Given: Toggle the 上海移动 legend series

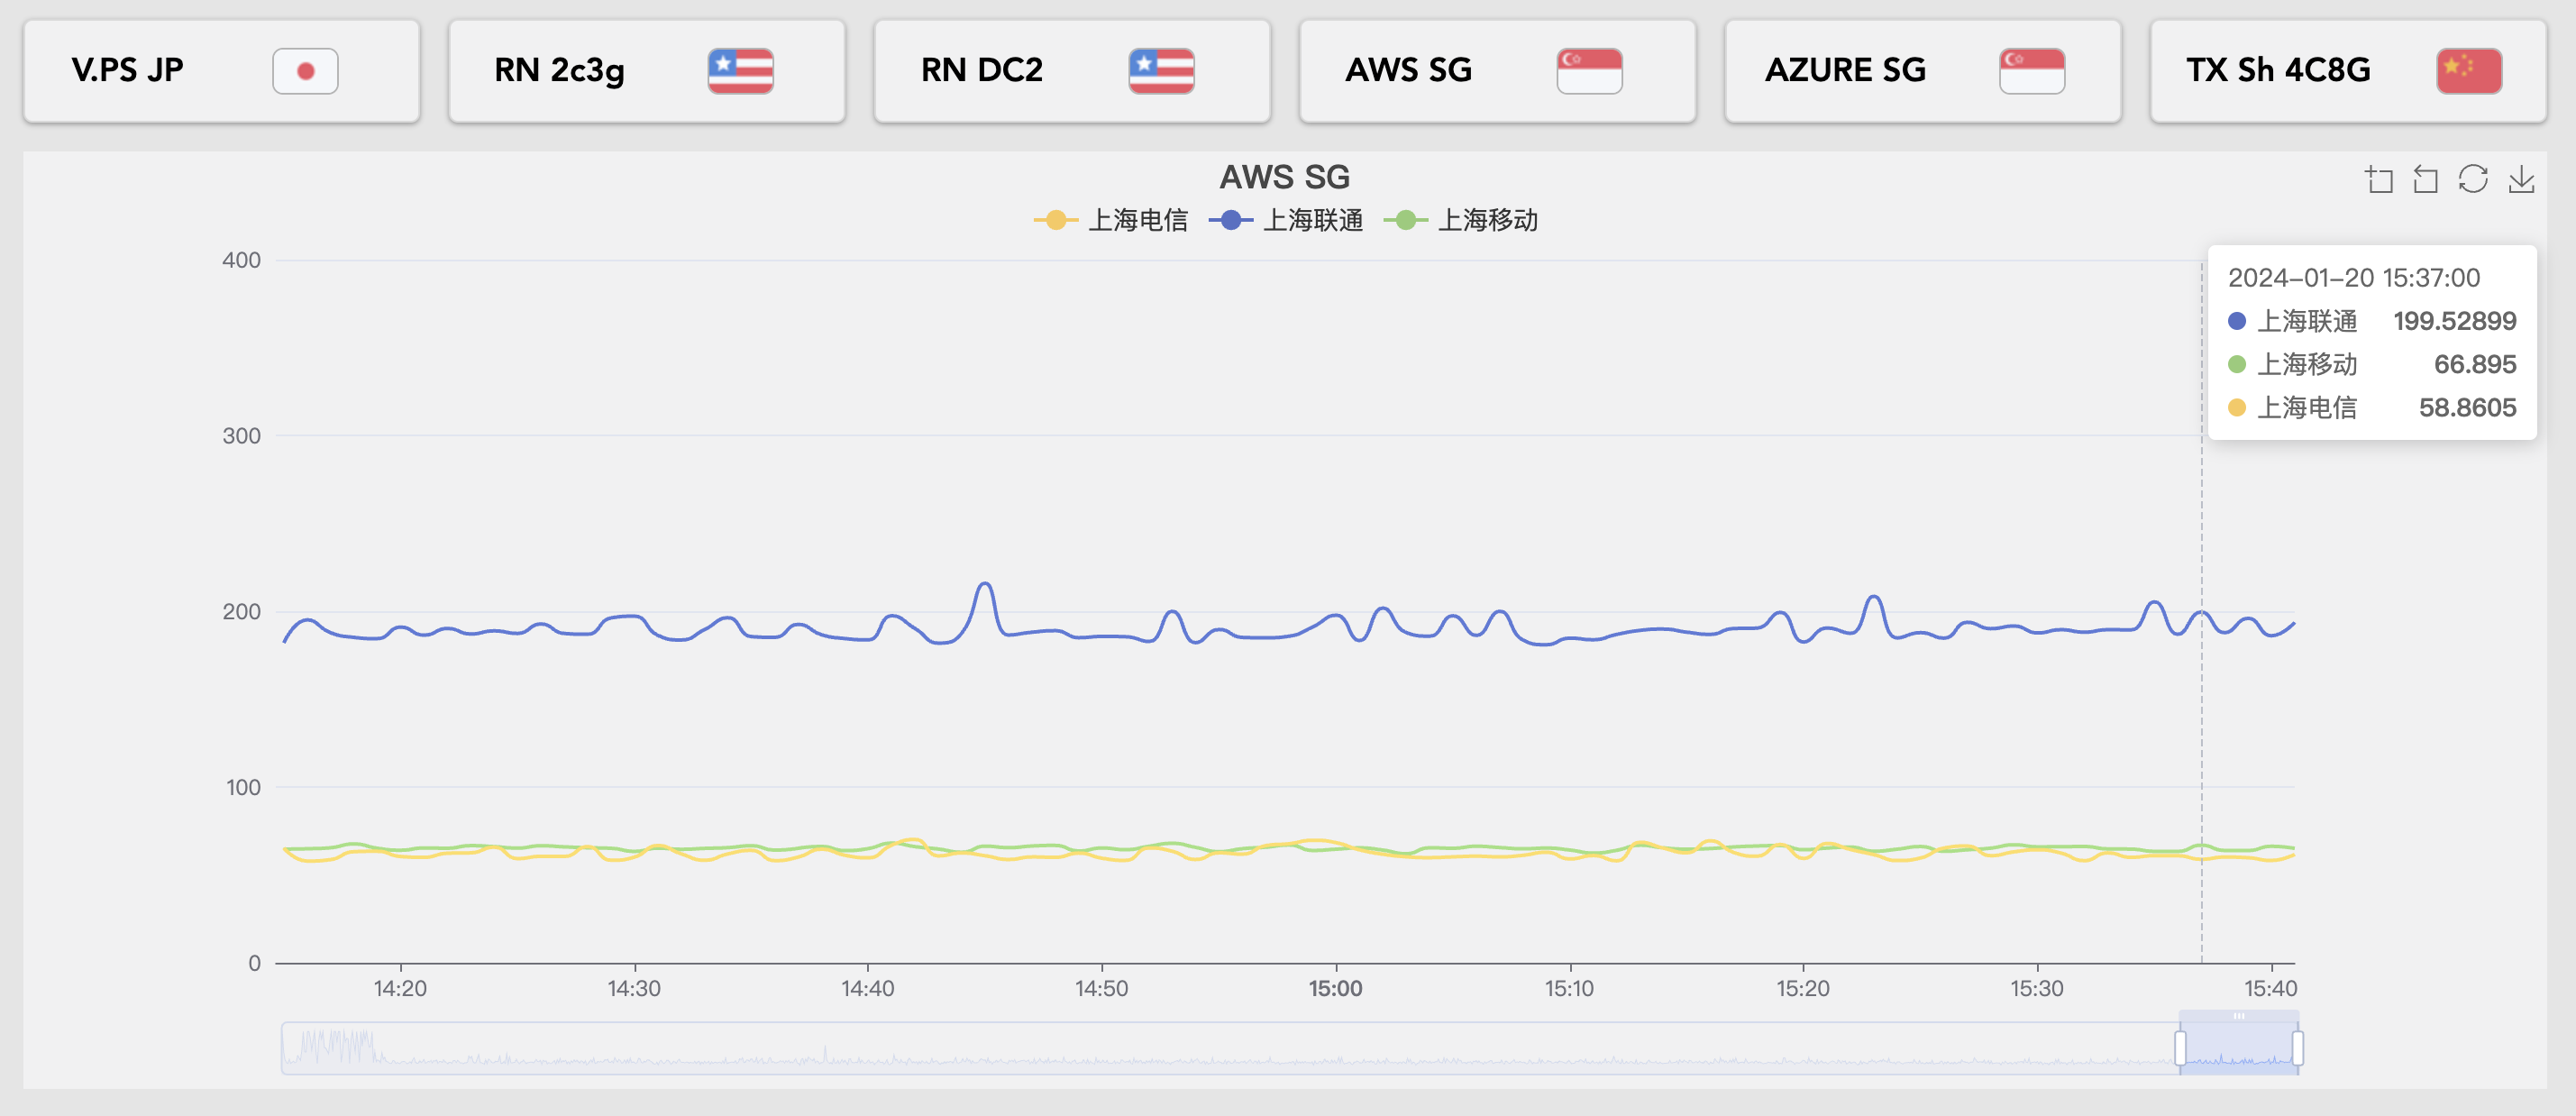Looking at the screenshot, I should coord(1461,220).
